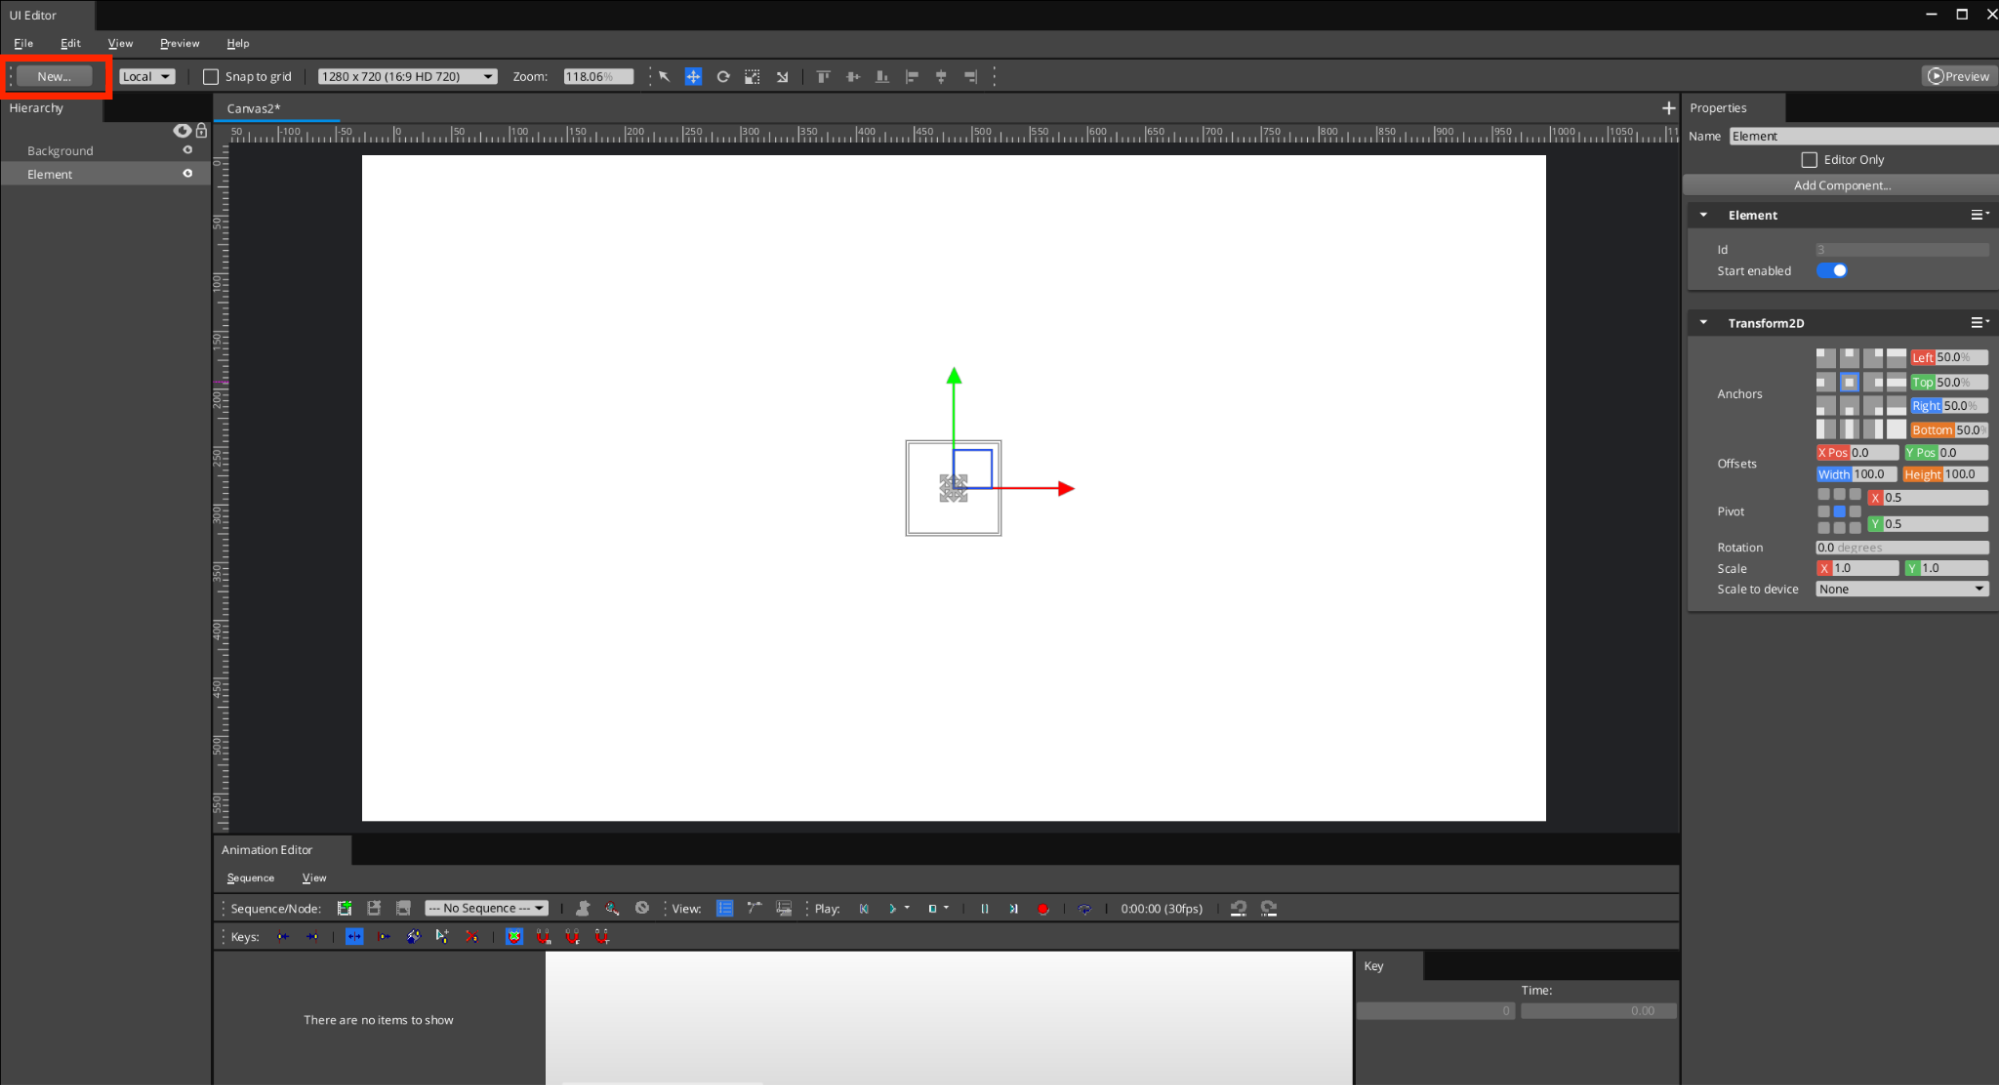Align selected elements to right edge
The image size is (1999, 1086).
pos(970,77)
